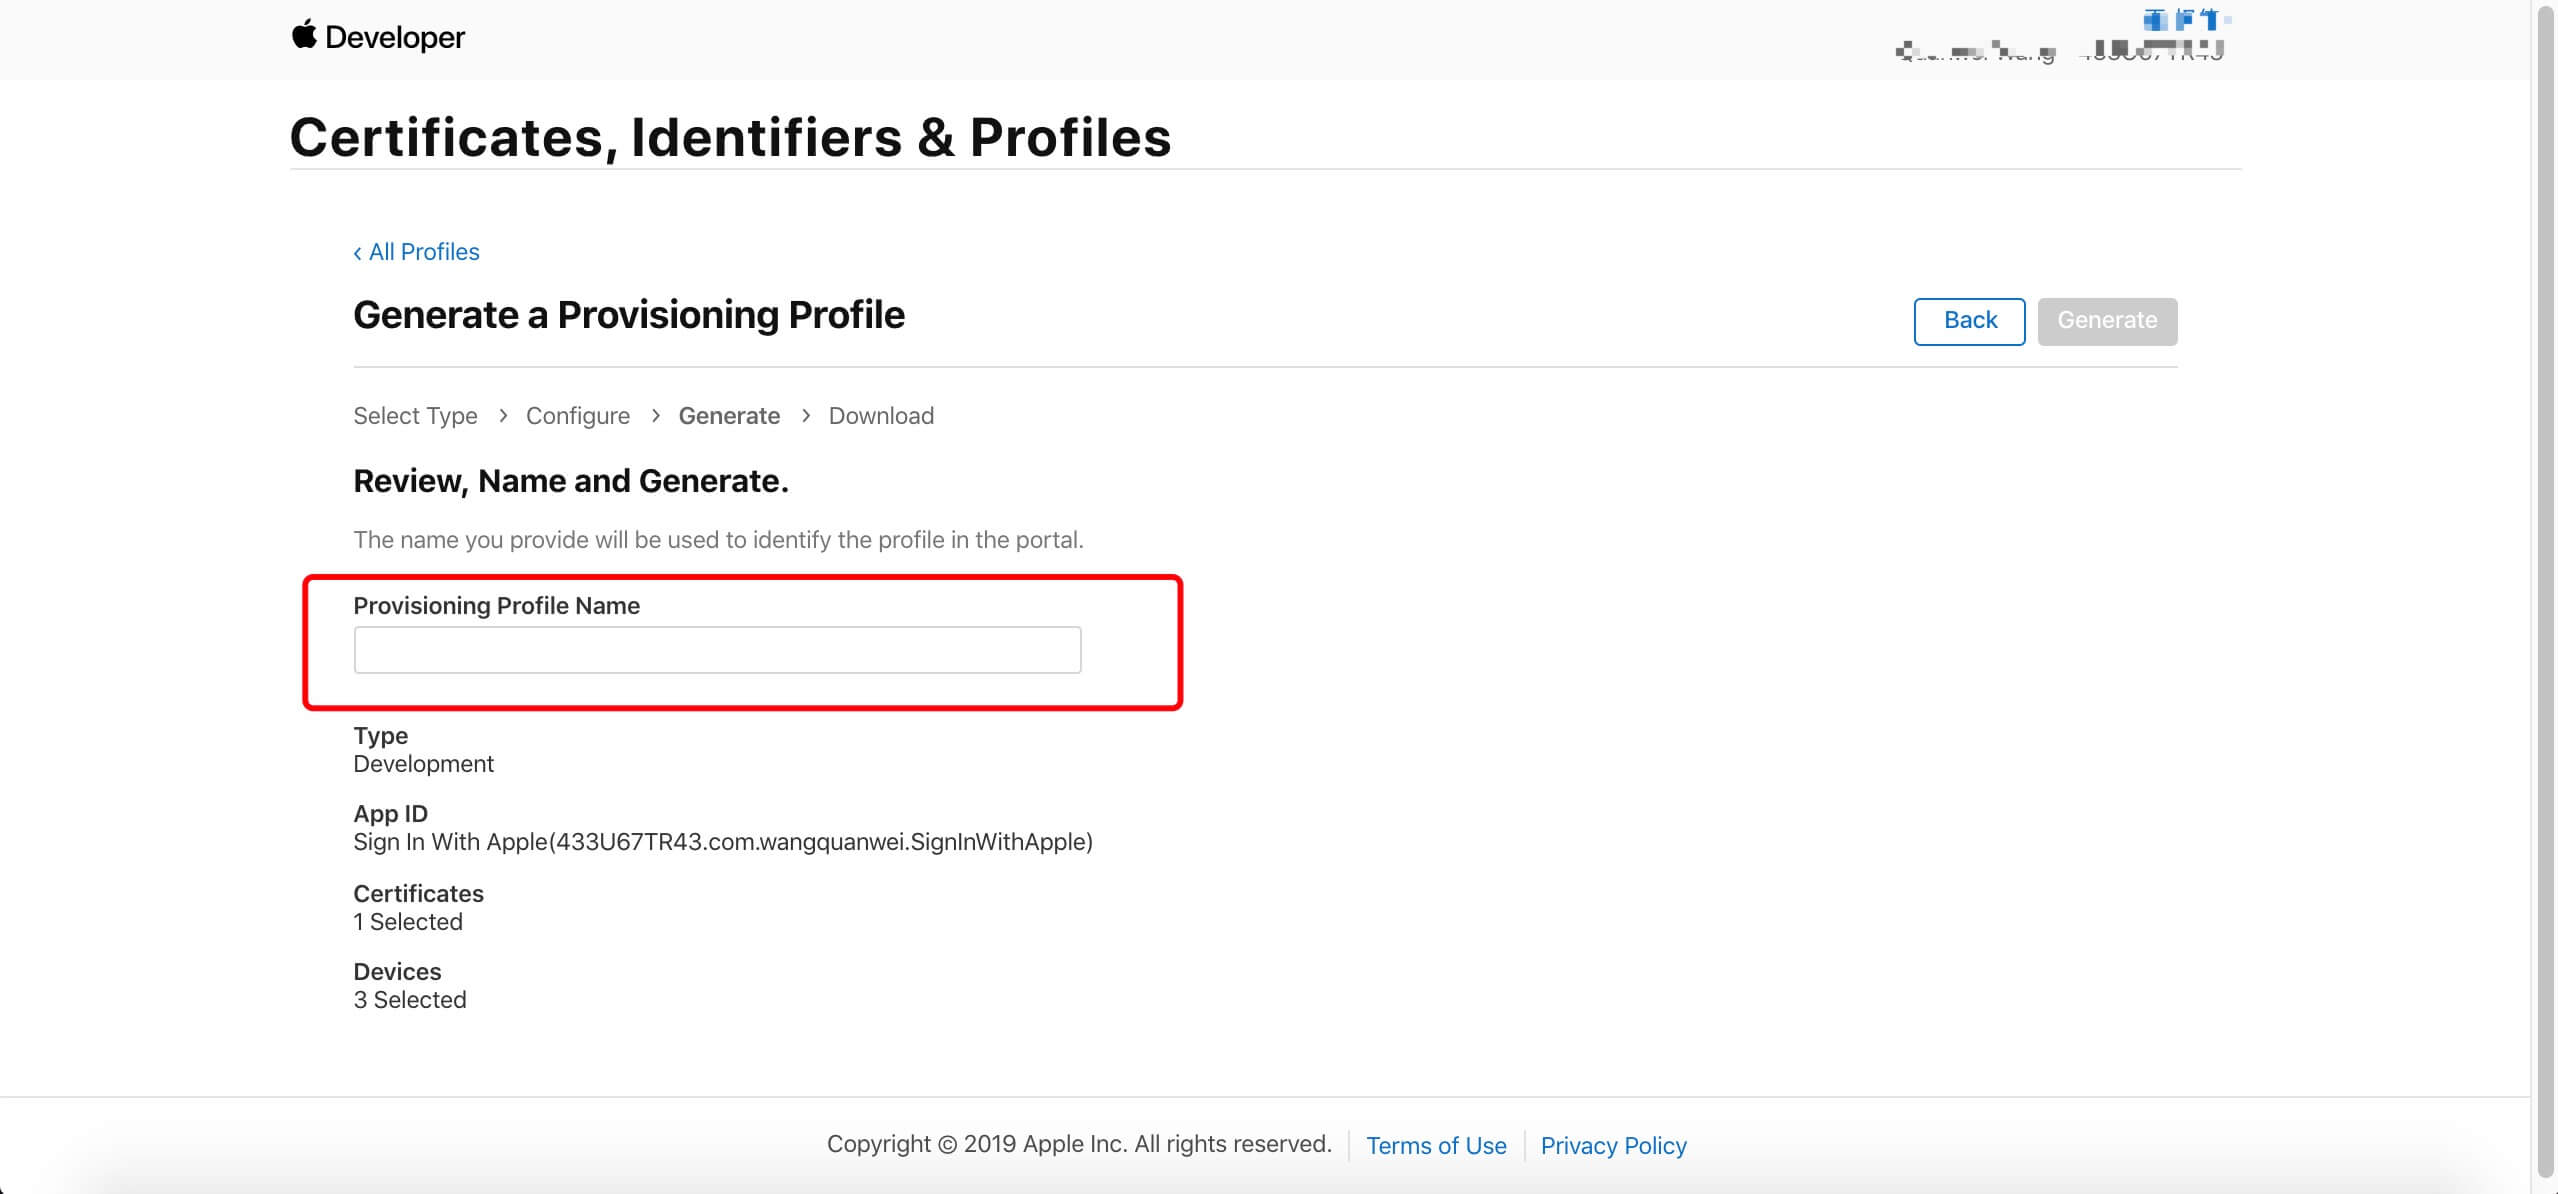
Task: Go back to All Profiles
Action: [x=417, y=252]
